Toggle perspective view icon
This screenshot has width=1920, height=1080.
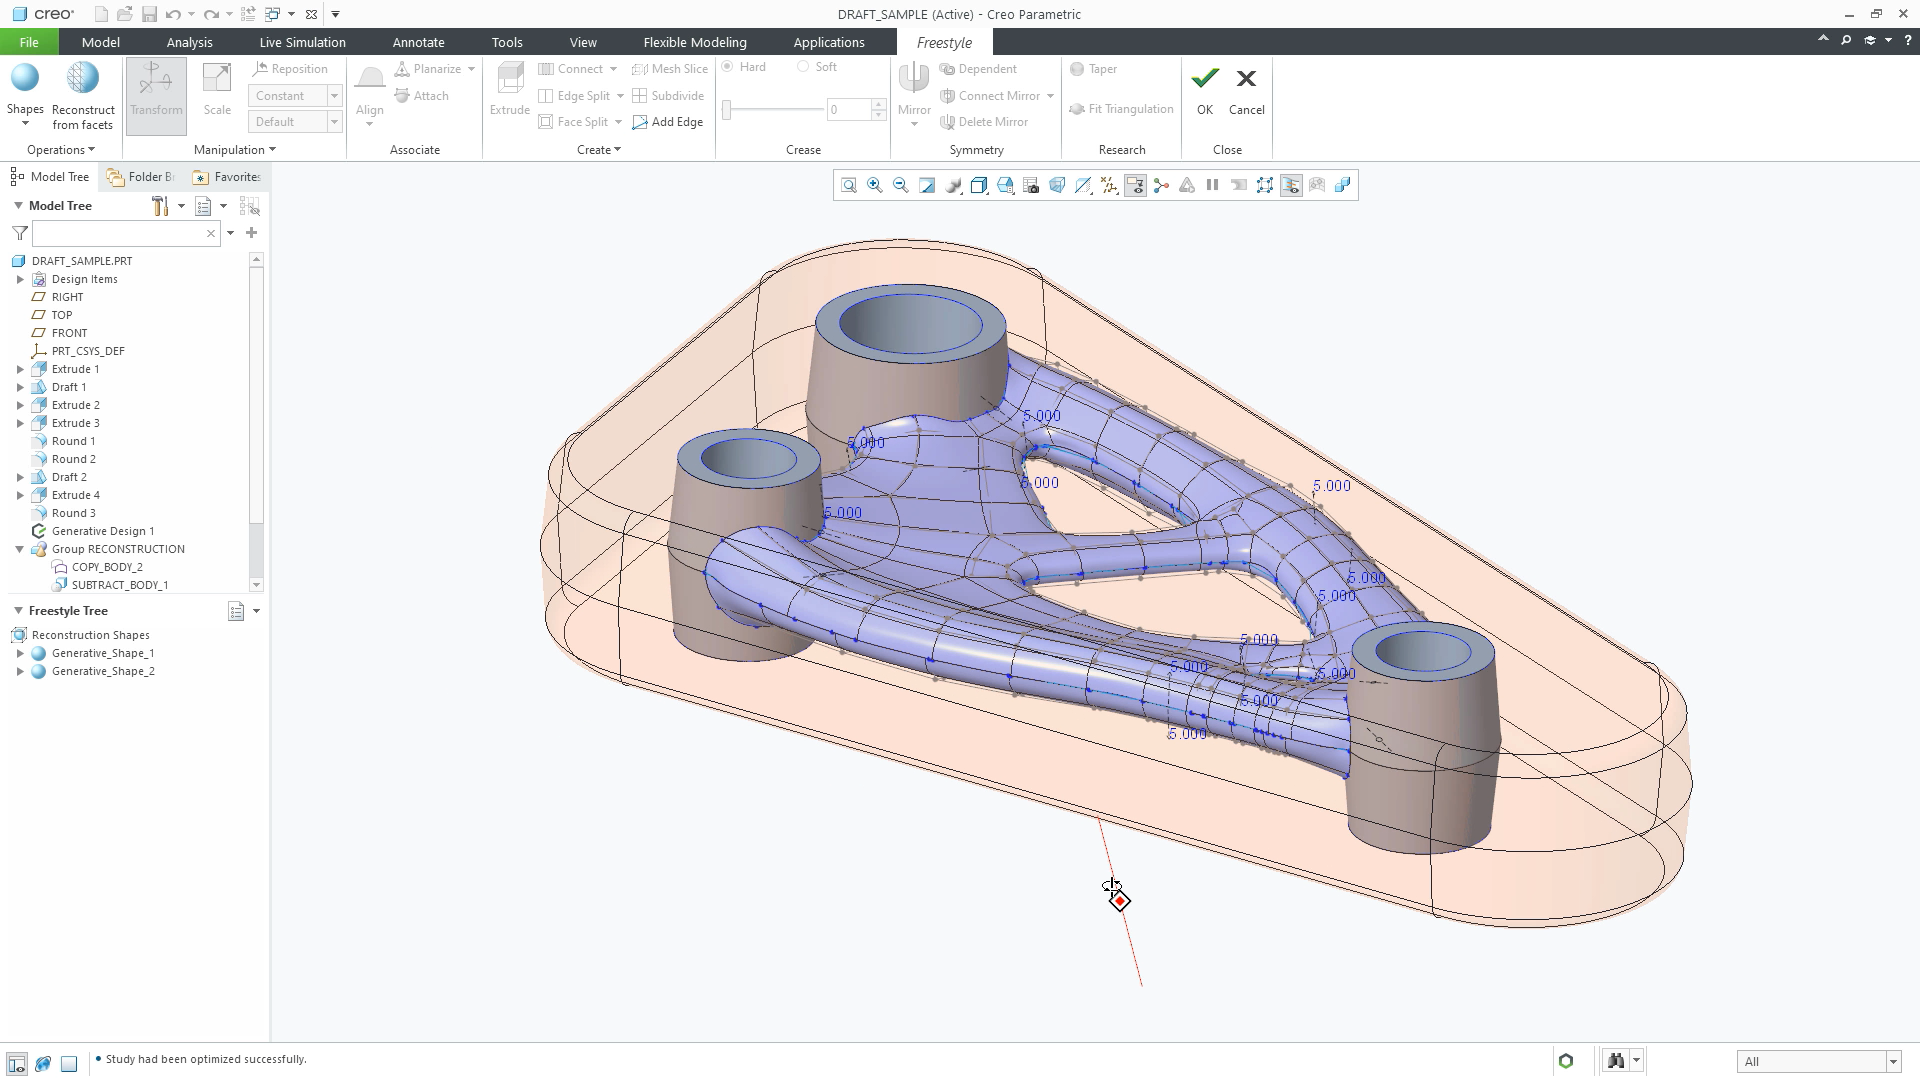[1057, 185]
